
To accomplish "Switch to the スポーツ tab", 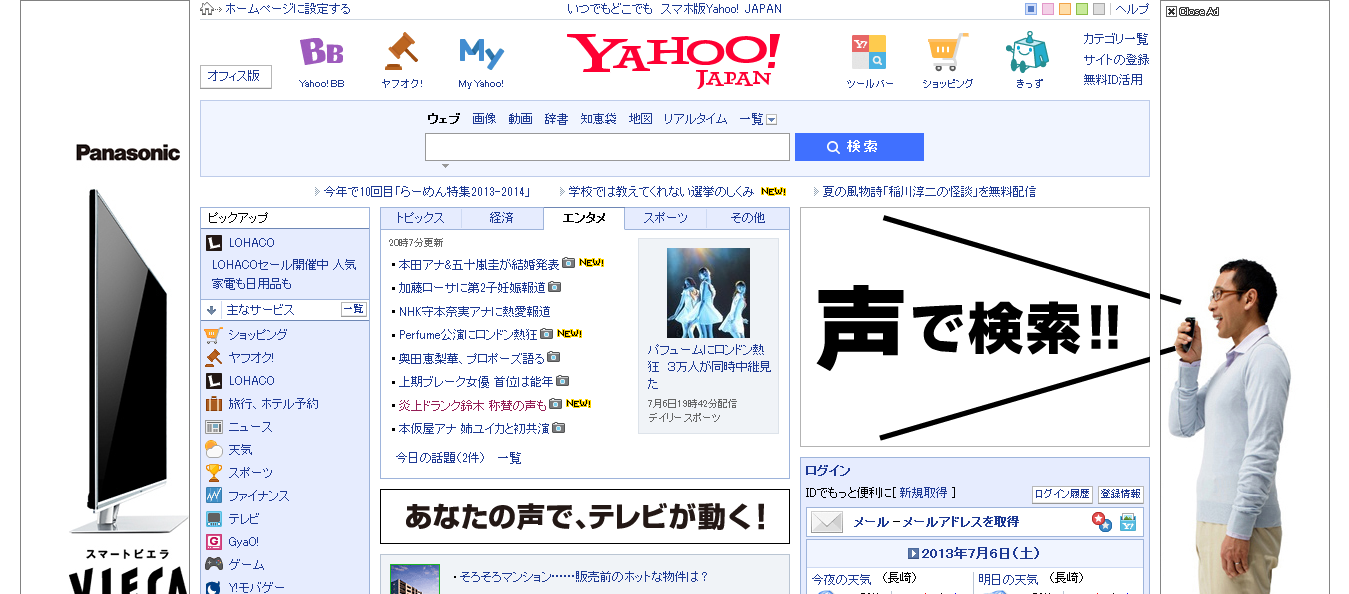I will point(665,218).
